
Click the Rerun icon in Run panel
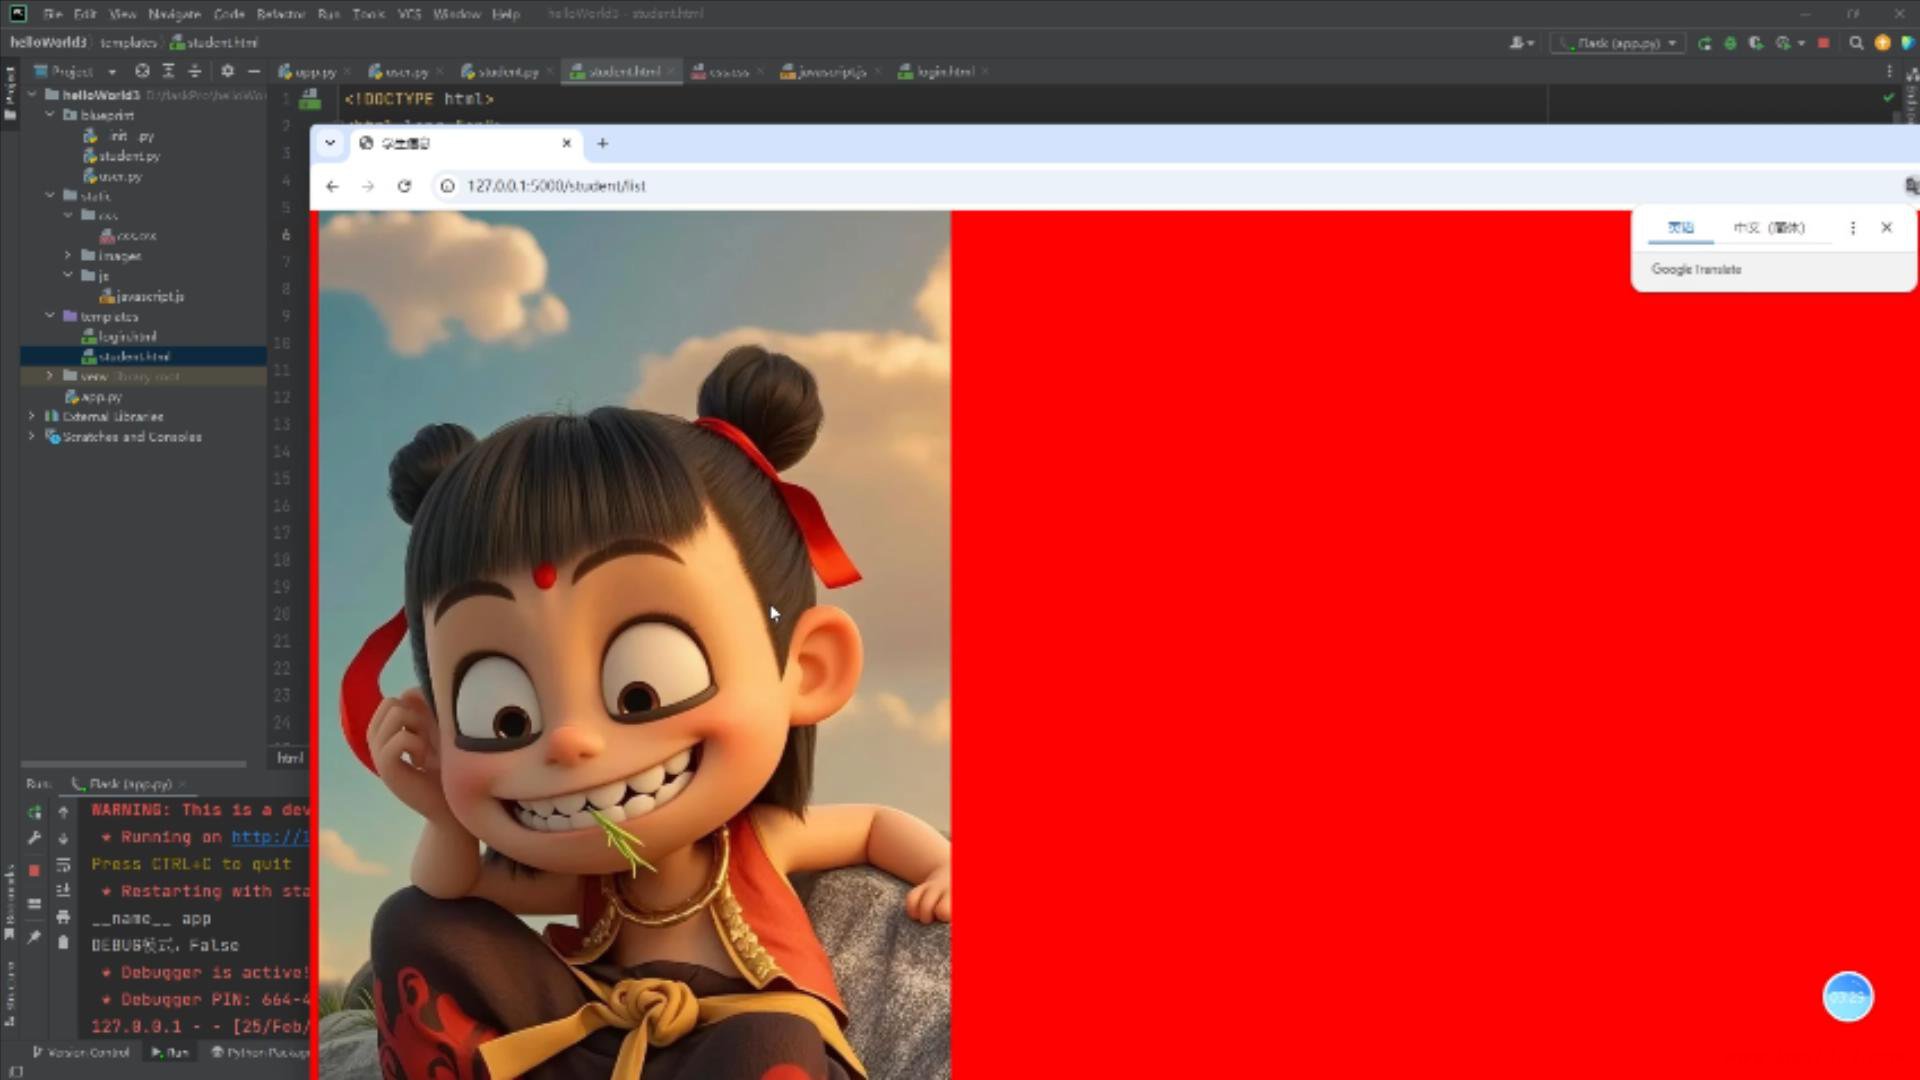34,812
